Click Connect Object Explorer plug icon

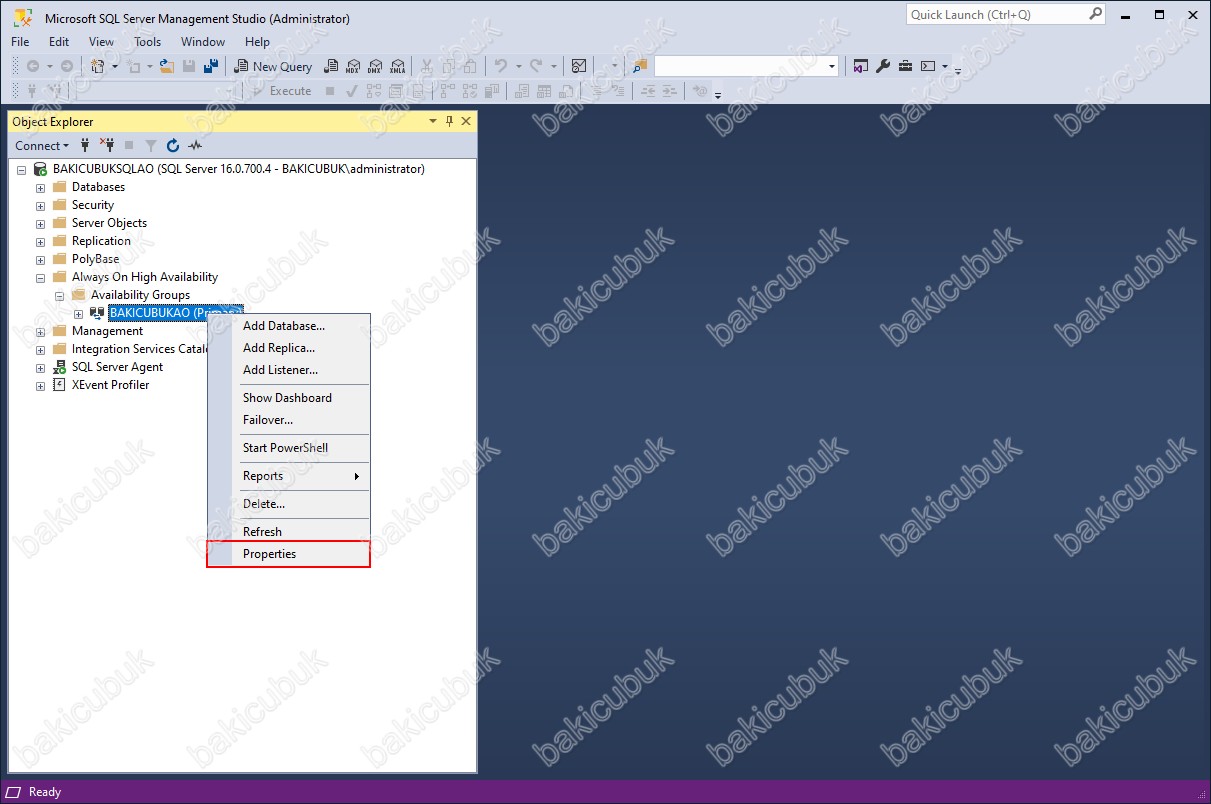pyautogui.click(x=85, y=145)
